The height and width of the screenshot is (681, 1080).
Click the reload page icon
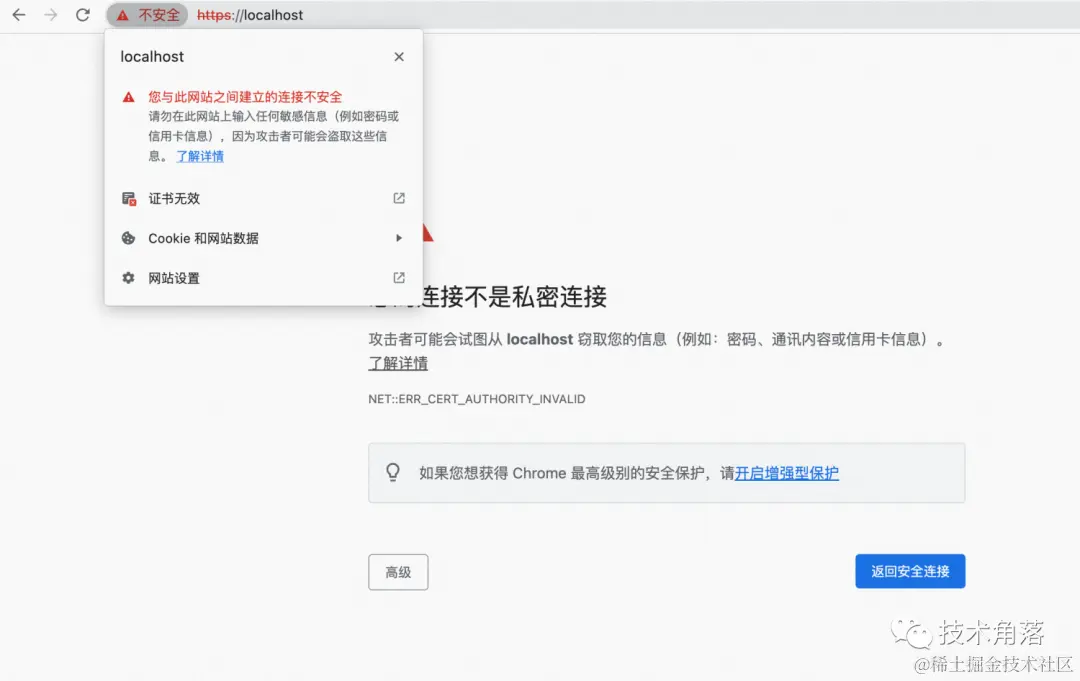click(x=82, y=15)
